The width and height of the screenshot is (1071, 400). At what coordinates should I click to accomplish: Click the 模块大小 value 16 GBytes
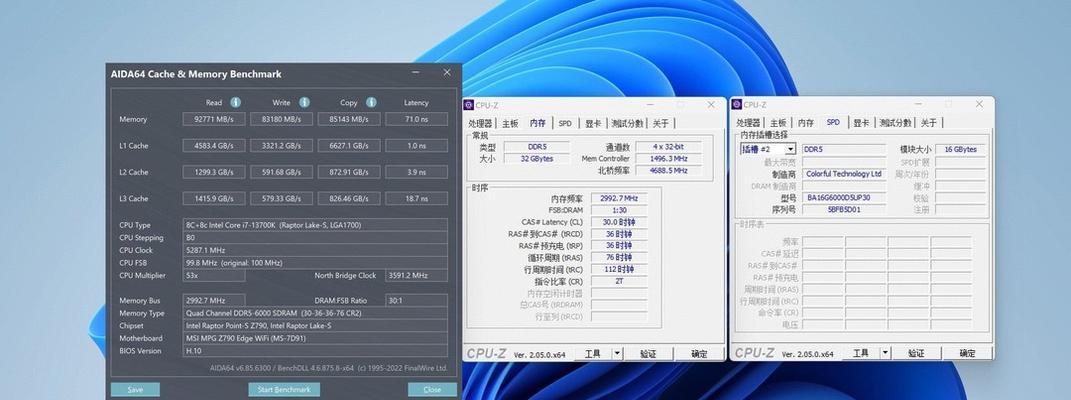click(x=960, y=149)
